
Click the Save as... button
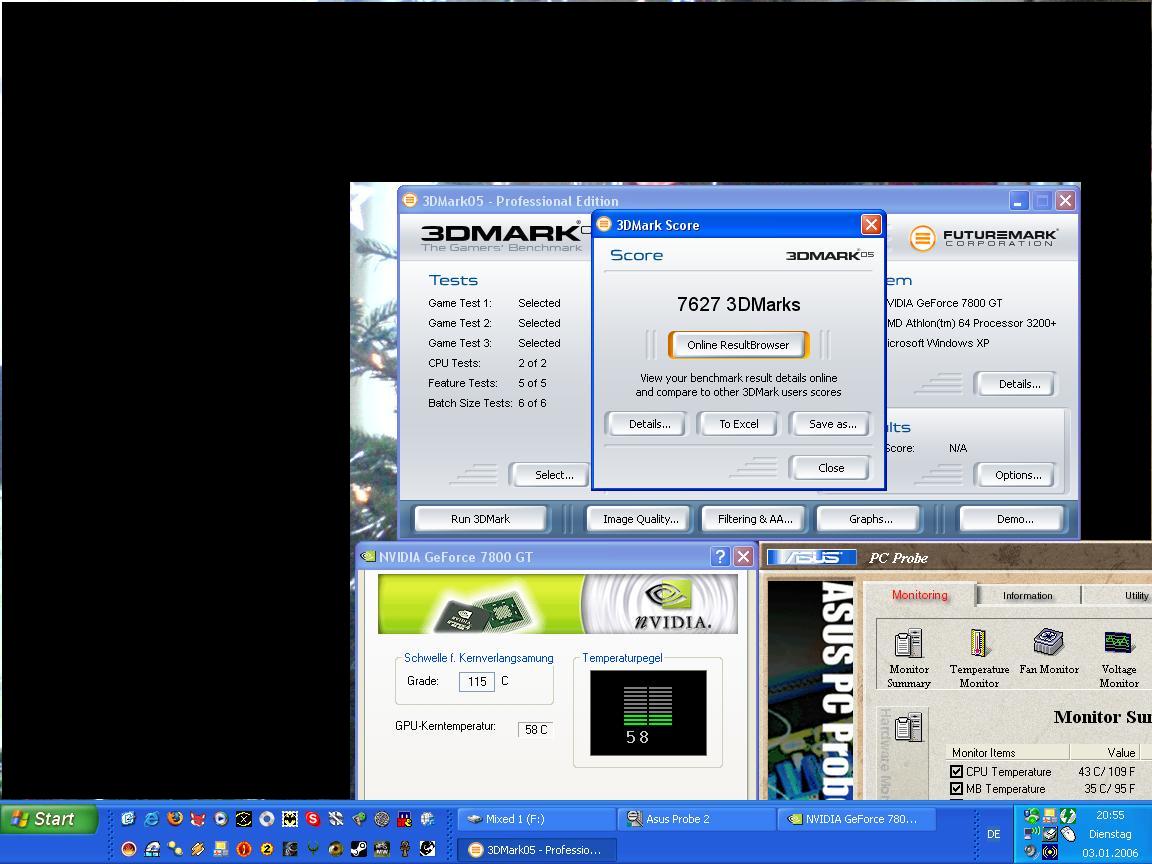[x=832, y=424]
